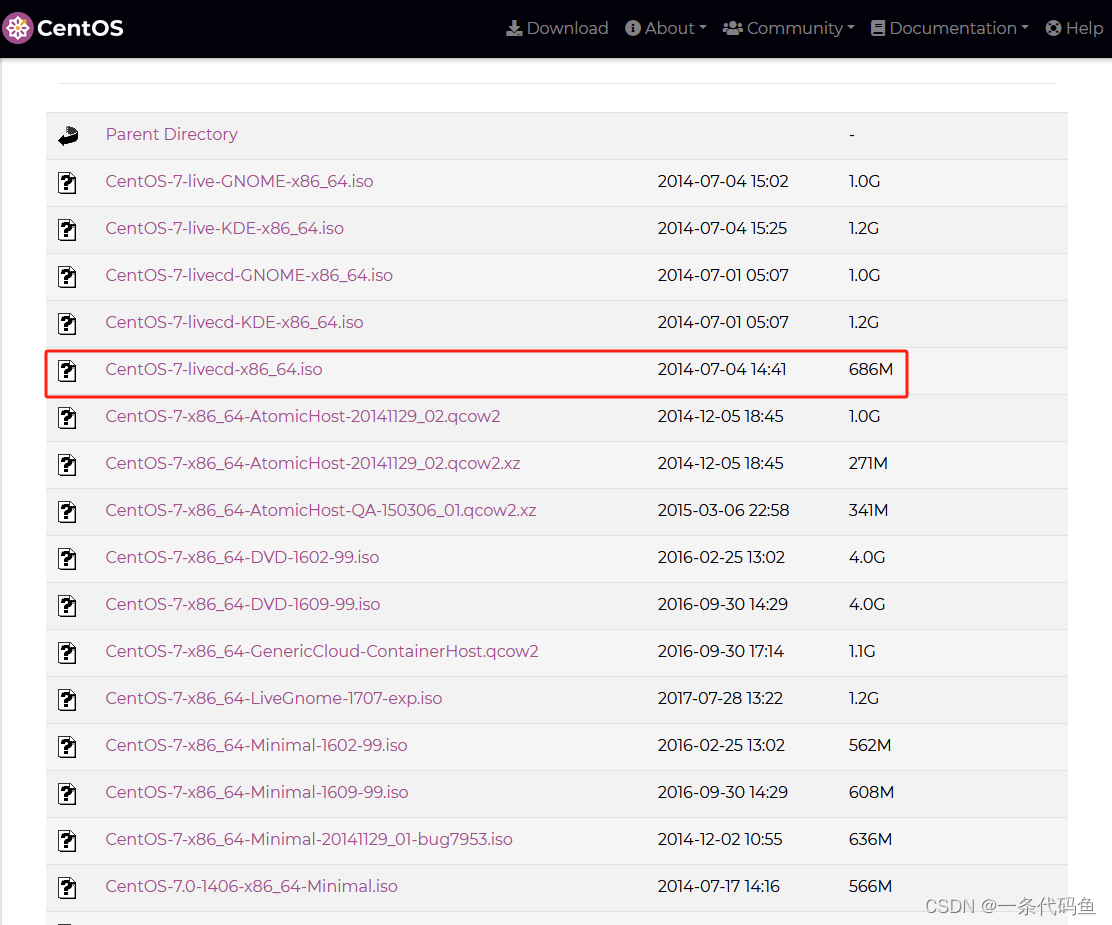The width and height of the screenshot is (1112, 925).
Task: Click file icon beside Minimal-1609-99.iso
Action: 67,794
